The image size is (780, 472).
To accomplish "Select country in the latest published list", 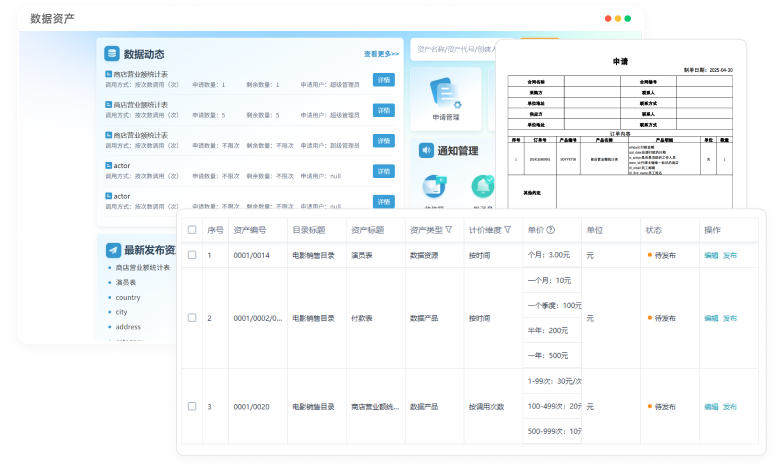I will point(128,297).
